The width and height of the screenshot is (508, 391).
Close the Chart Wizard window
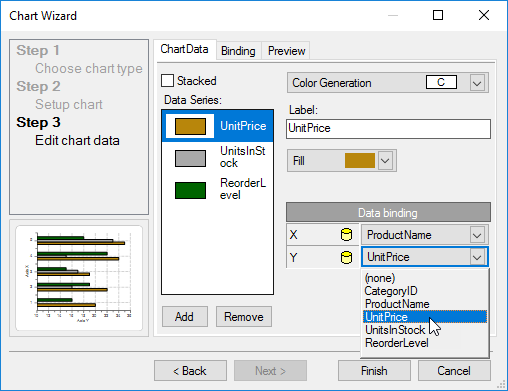point(484,15)
